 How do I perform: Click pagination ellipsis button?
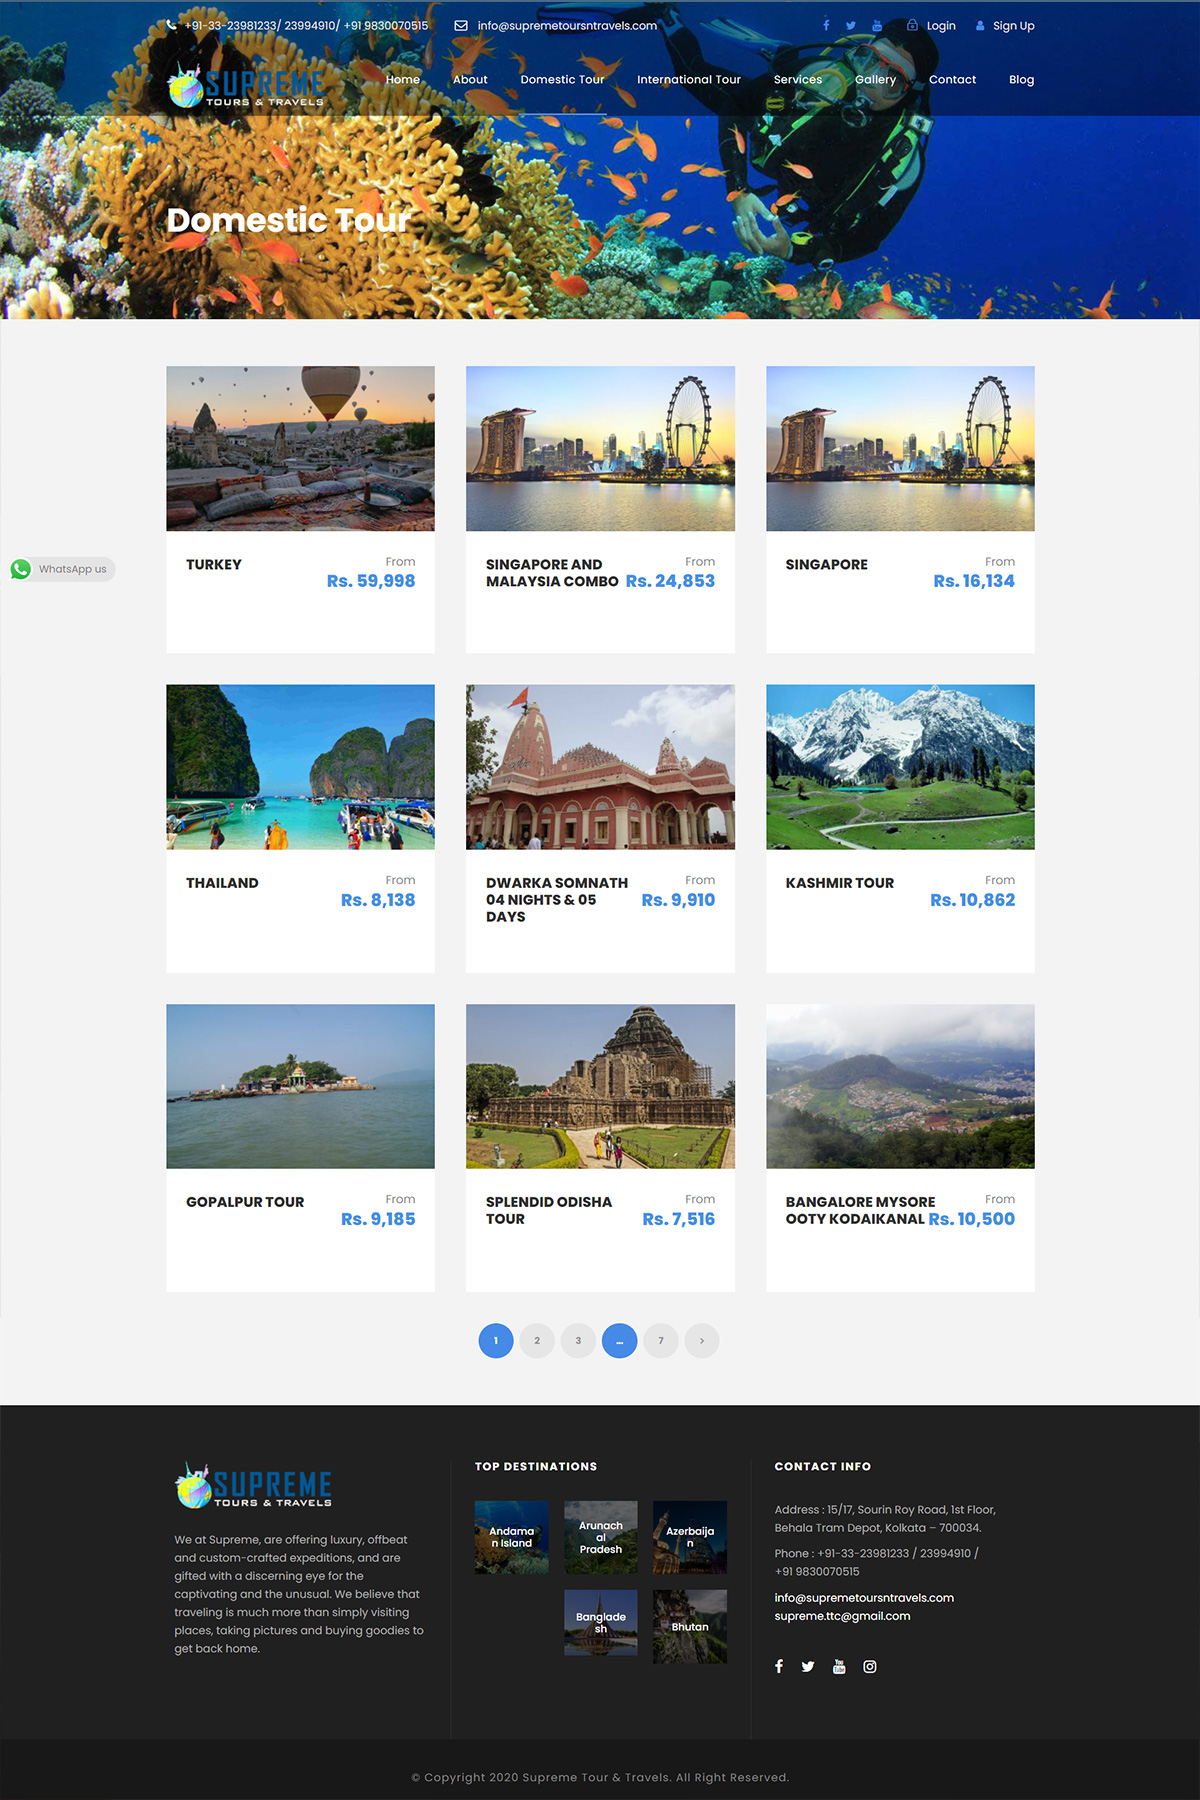619,1341
